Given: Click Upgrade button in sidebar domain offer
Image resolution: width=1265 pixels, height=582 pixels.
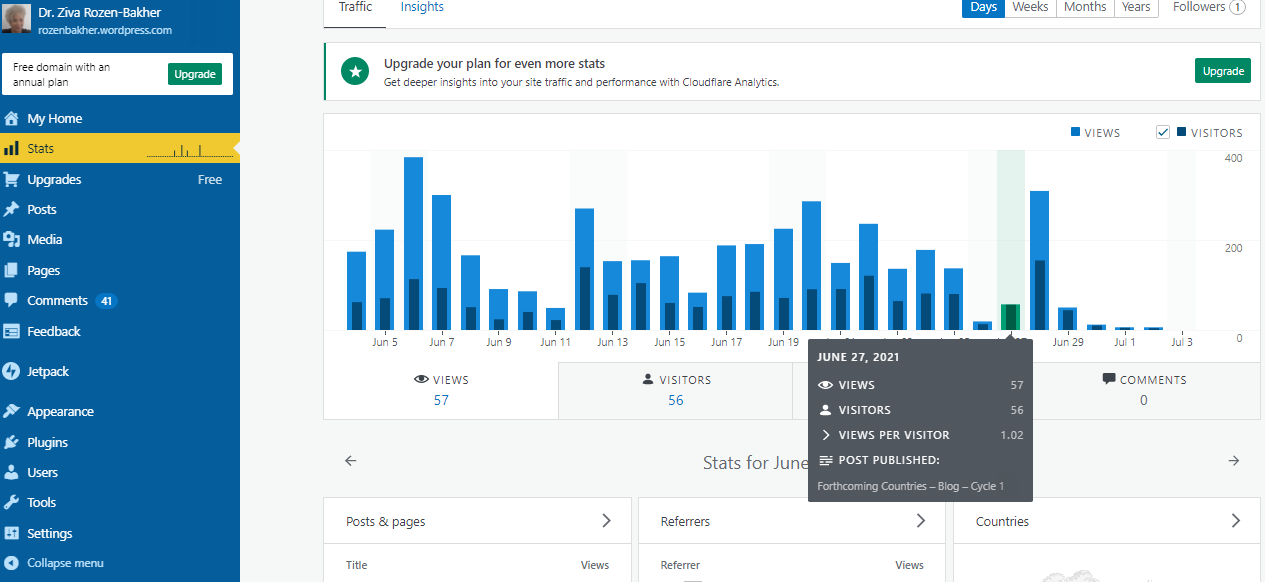Looking at the screenshot, I should 195,74.
